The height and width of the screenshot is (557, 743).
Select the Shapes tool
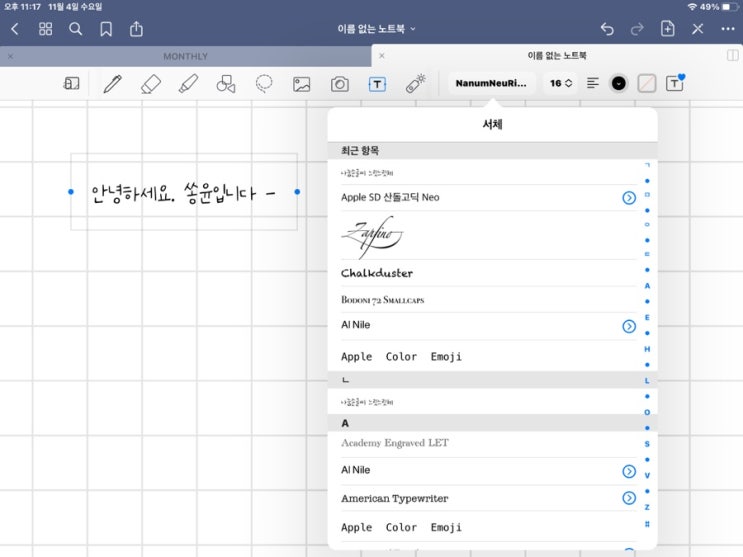(x=226, y=84)
